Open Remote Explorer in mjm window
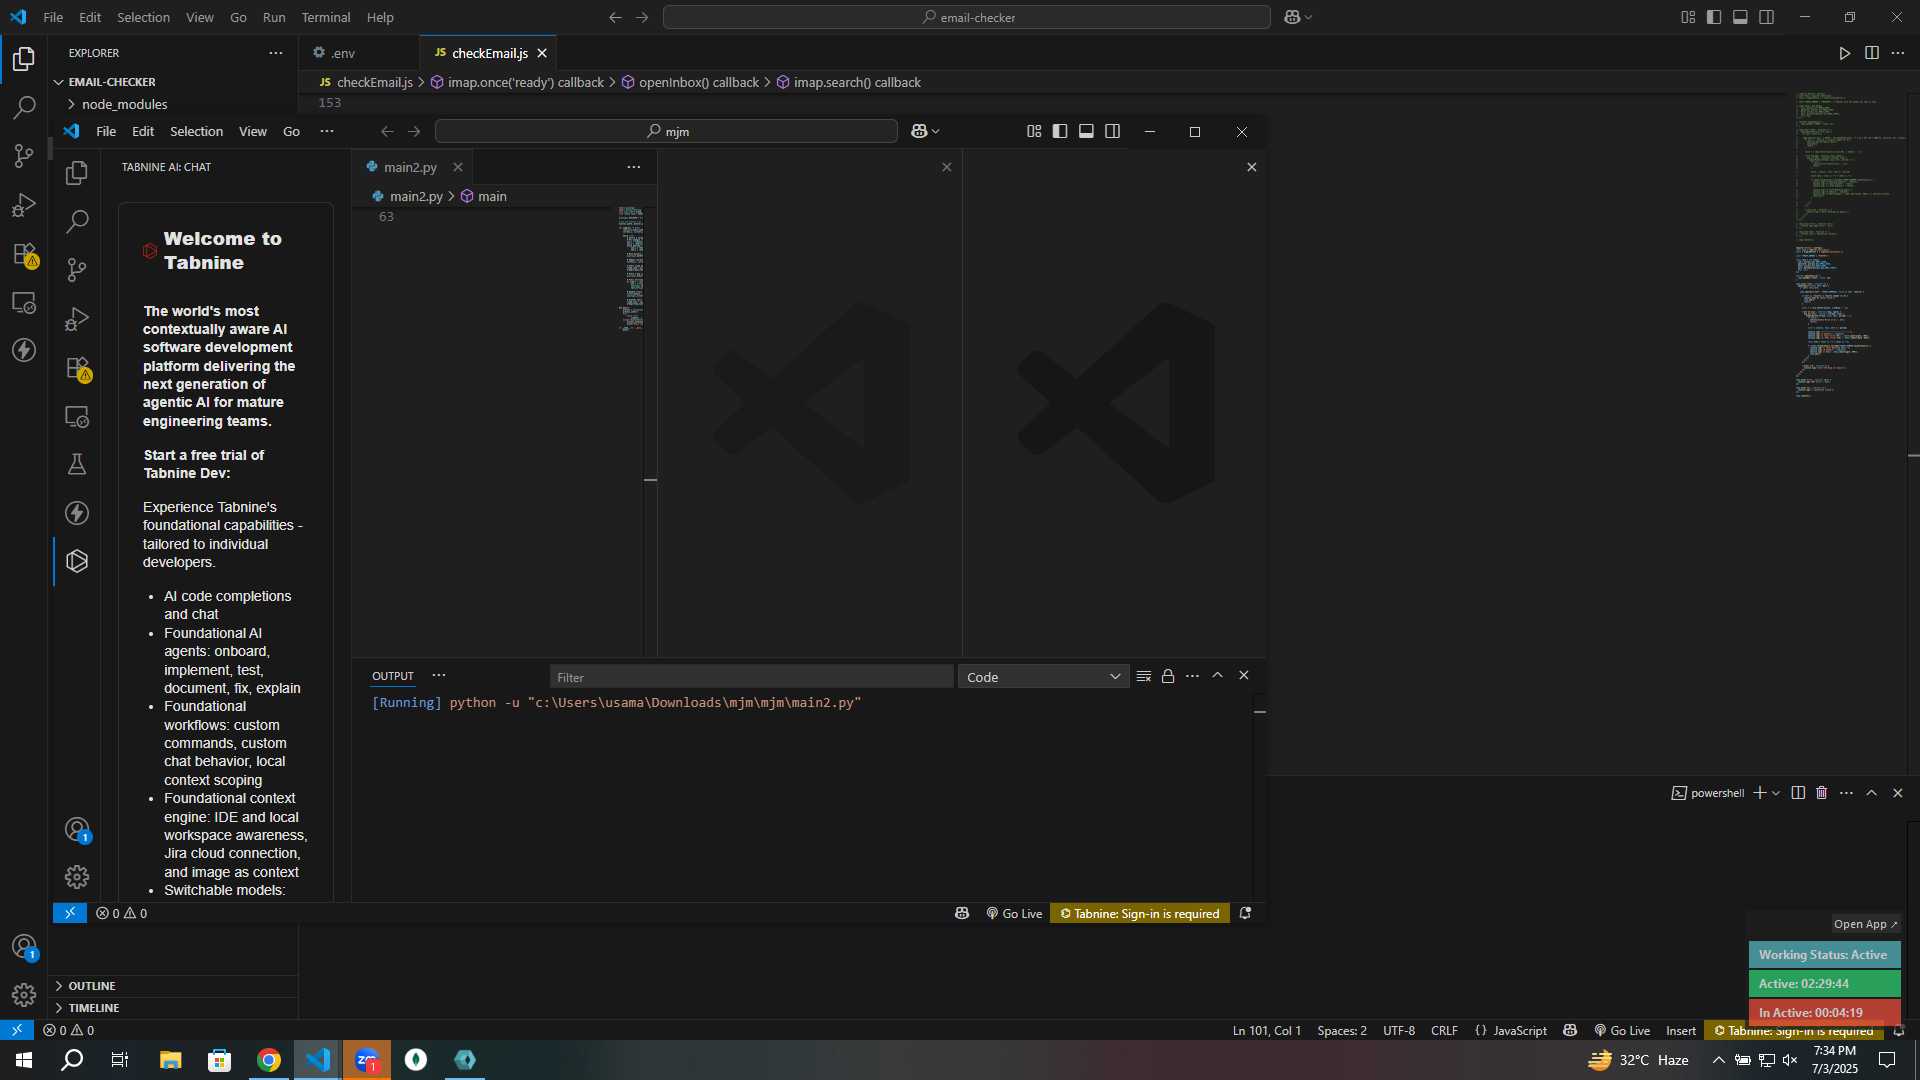1920x1080 pixels. point(77,416)
